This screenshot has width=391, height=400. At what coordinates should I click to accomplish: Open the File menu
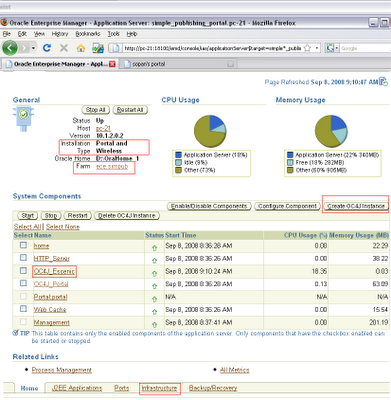click(7, 34)
